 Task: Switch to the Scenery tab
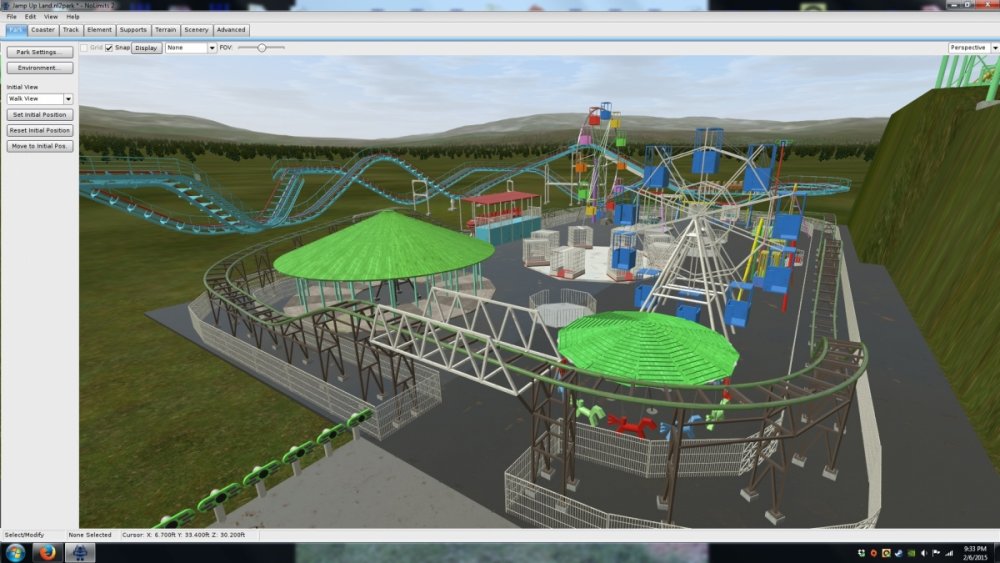coord(197,30)
